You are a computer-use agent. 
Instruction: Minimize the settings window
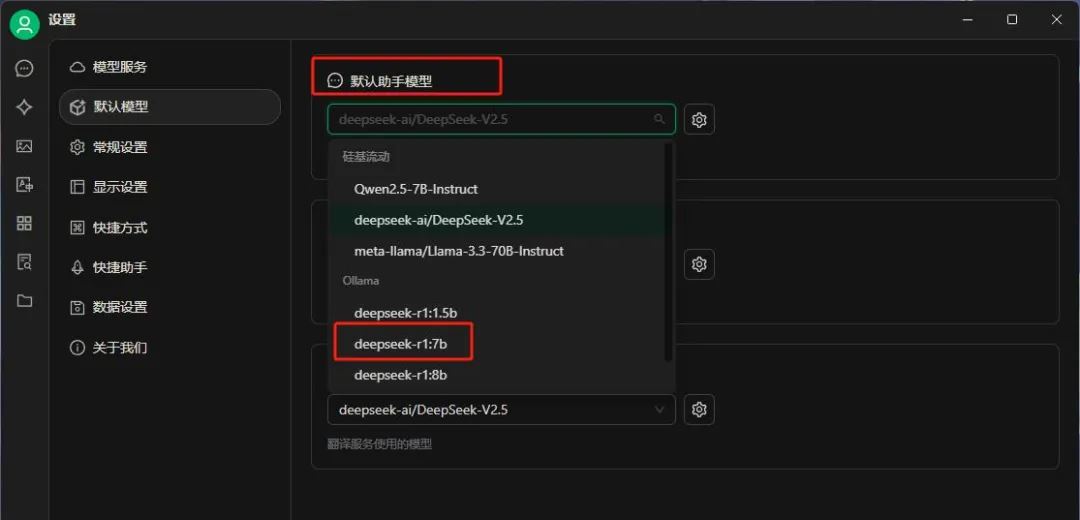pos(968,20)
